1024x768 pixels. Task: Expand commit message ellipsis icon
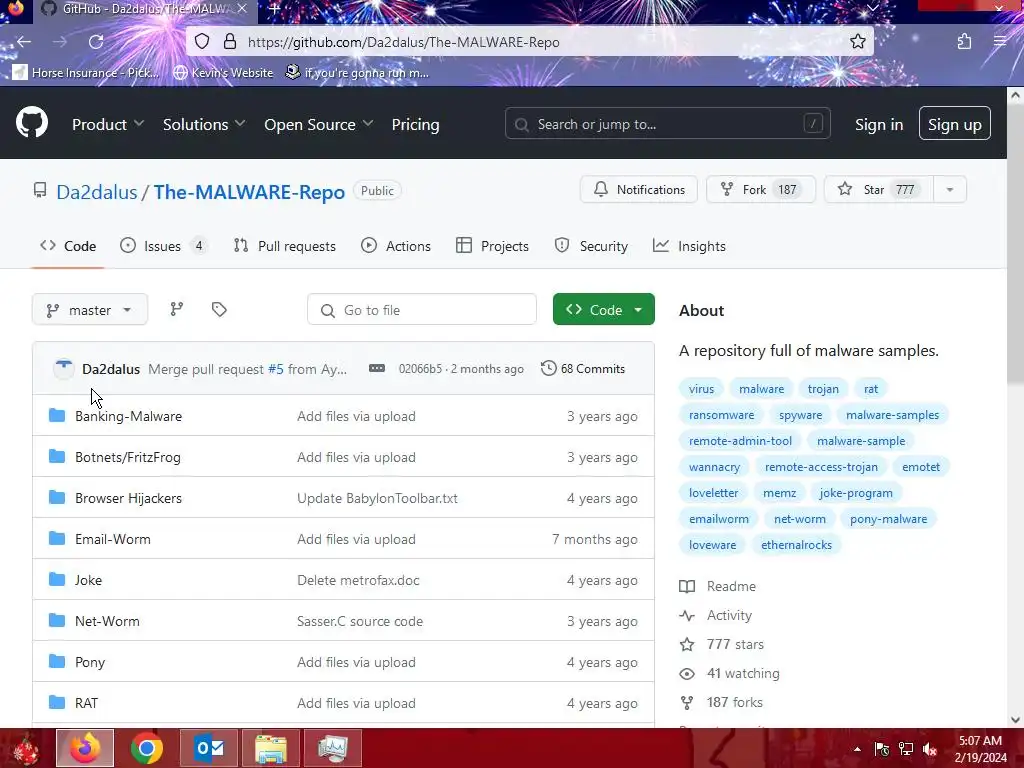[377, 368]
